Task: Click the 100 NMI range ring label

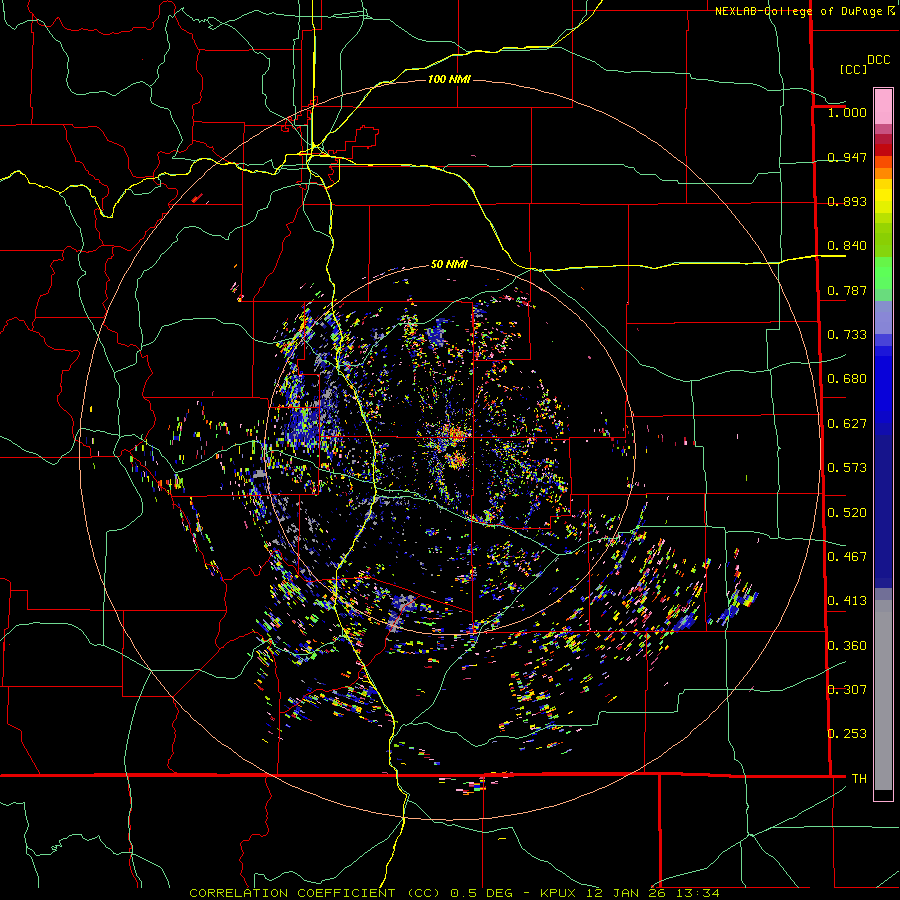Action: 449,79
